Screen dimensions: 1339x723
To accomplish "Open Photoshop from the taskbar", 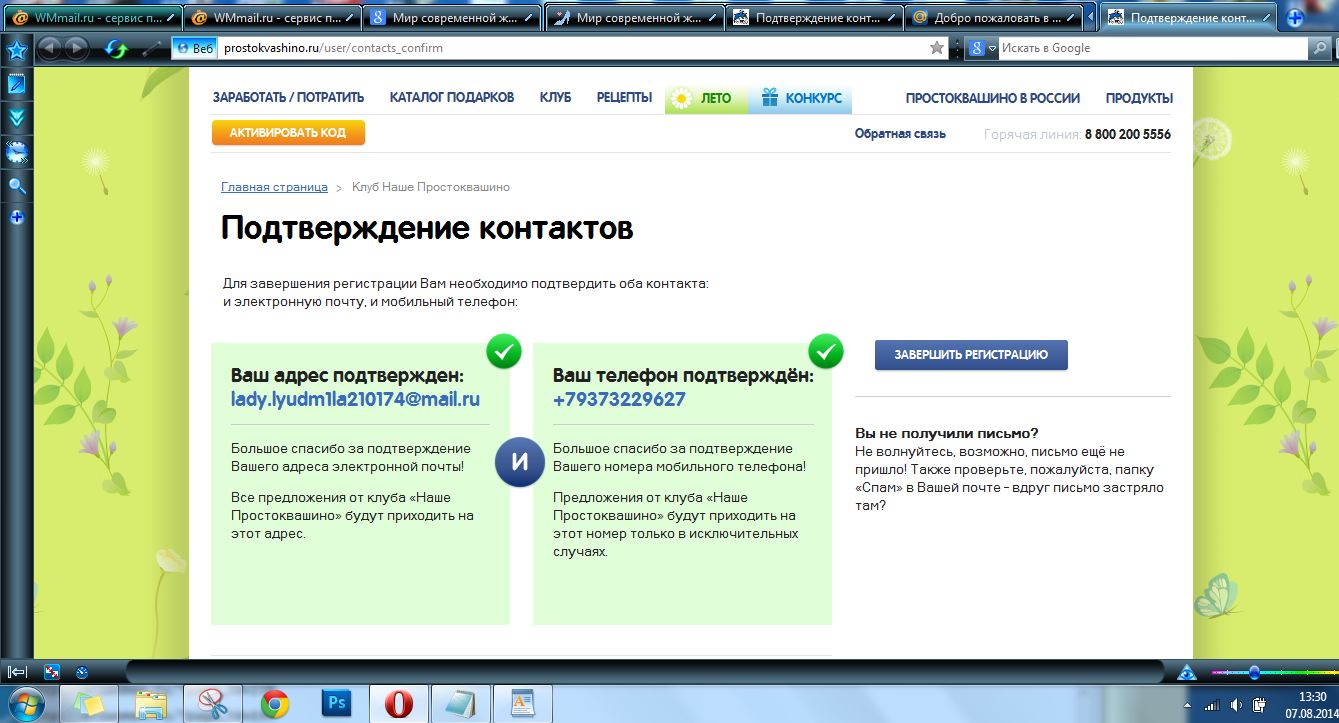I will 337,704.
